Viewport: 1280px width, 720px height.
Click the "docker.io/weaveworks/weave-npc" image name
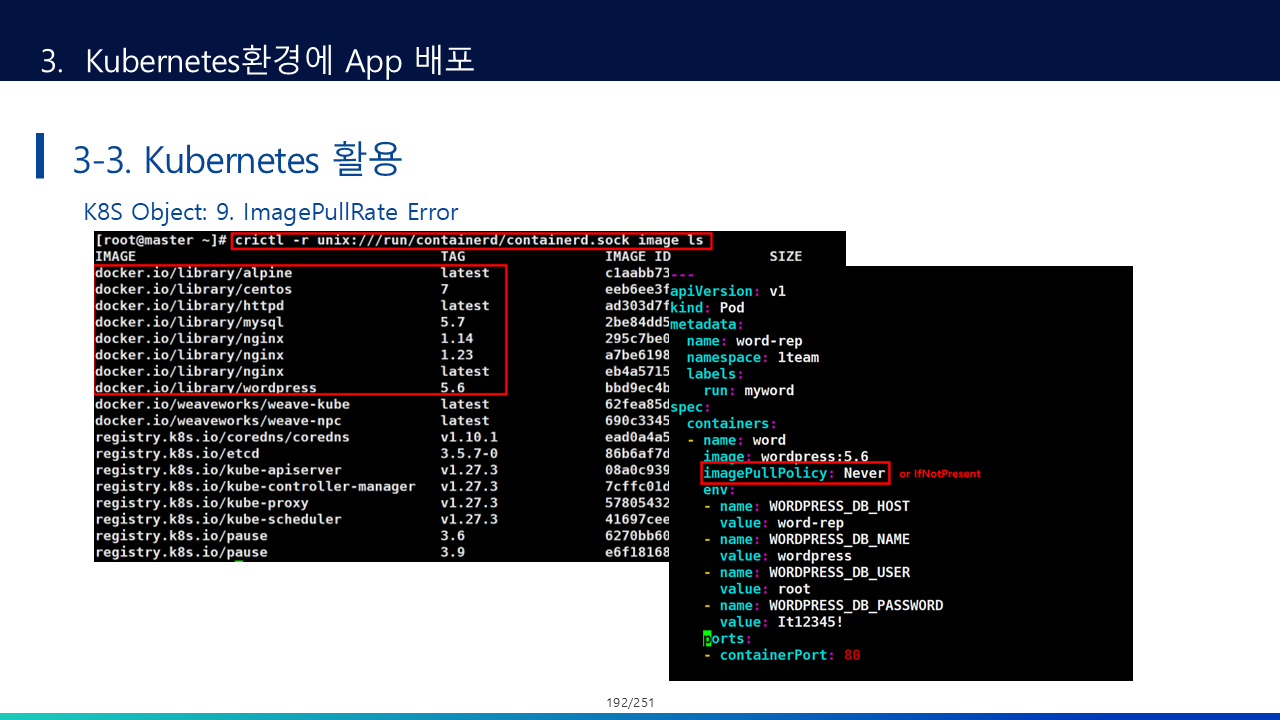coord(218,421)
